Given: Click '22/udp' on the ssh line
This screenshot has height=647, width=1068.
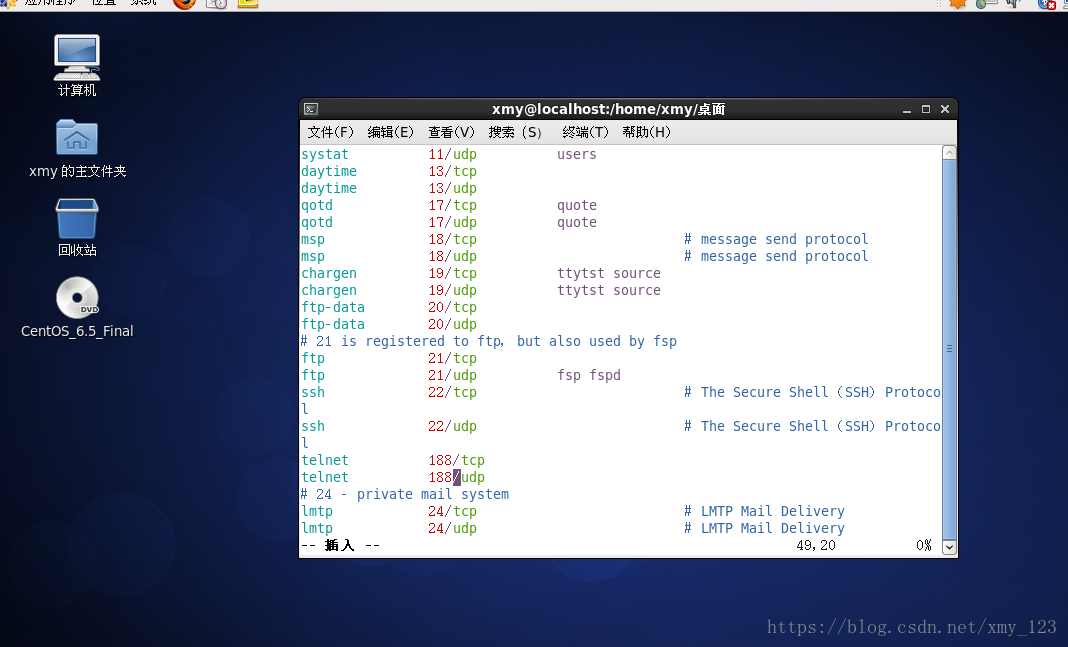Looking at the screenshot, I should coord(452,426).
